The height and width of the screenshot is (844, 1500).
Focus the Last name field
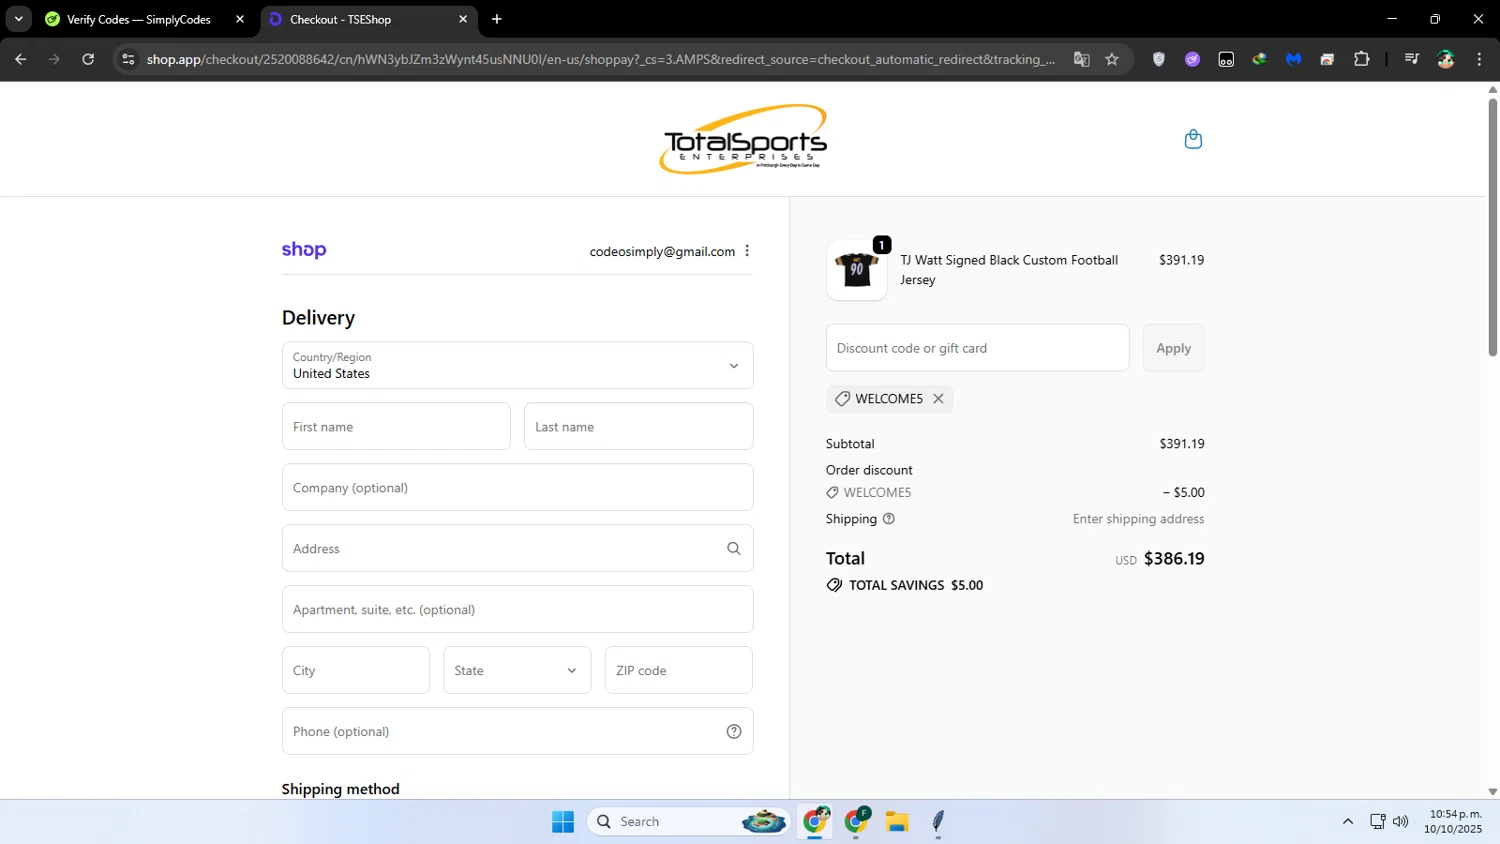638,426
